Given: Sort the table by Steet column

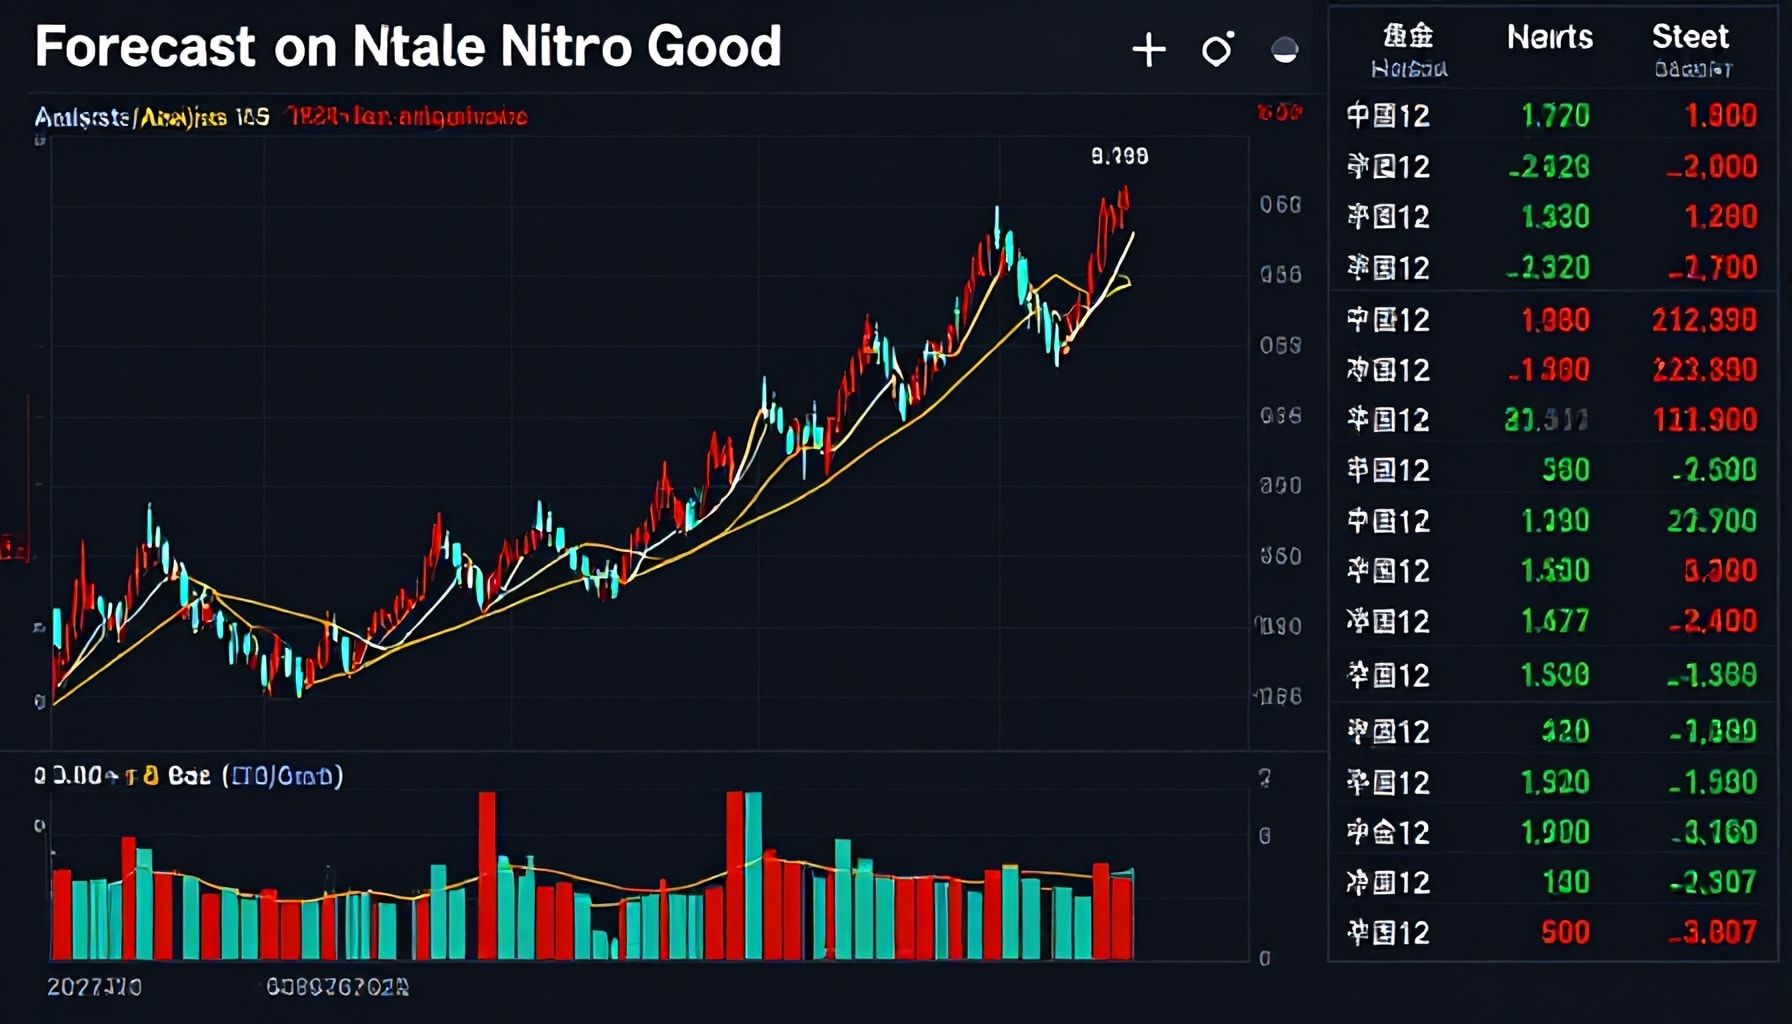Looking at the screenshot, I should [x=1689, y=38].
